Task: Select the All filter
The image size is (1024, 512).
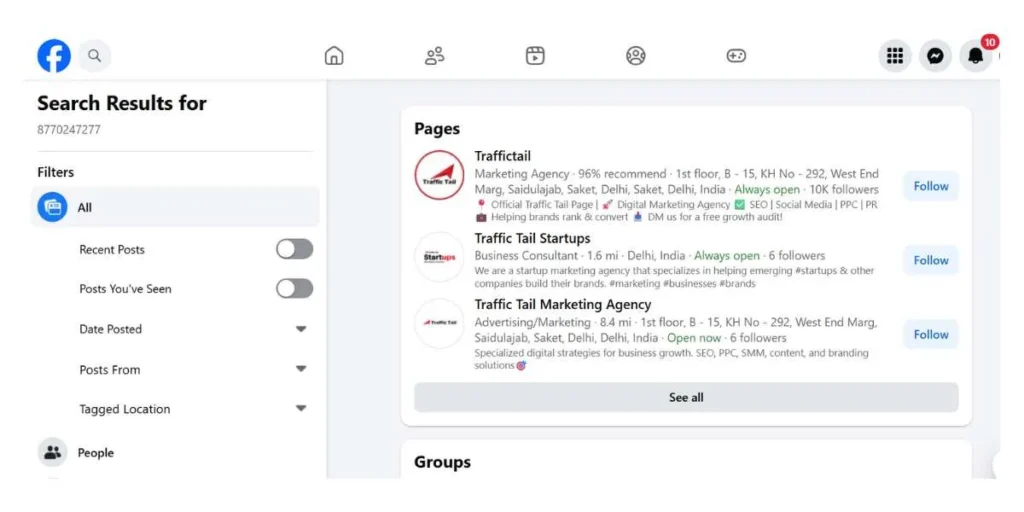Action: tap(85, 207)
